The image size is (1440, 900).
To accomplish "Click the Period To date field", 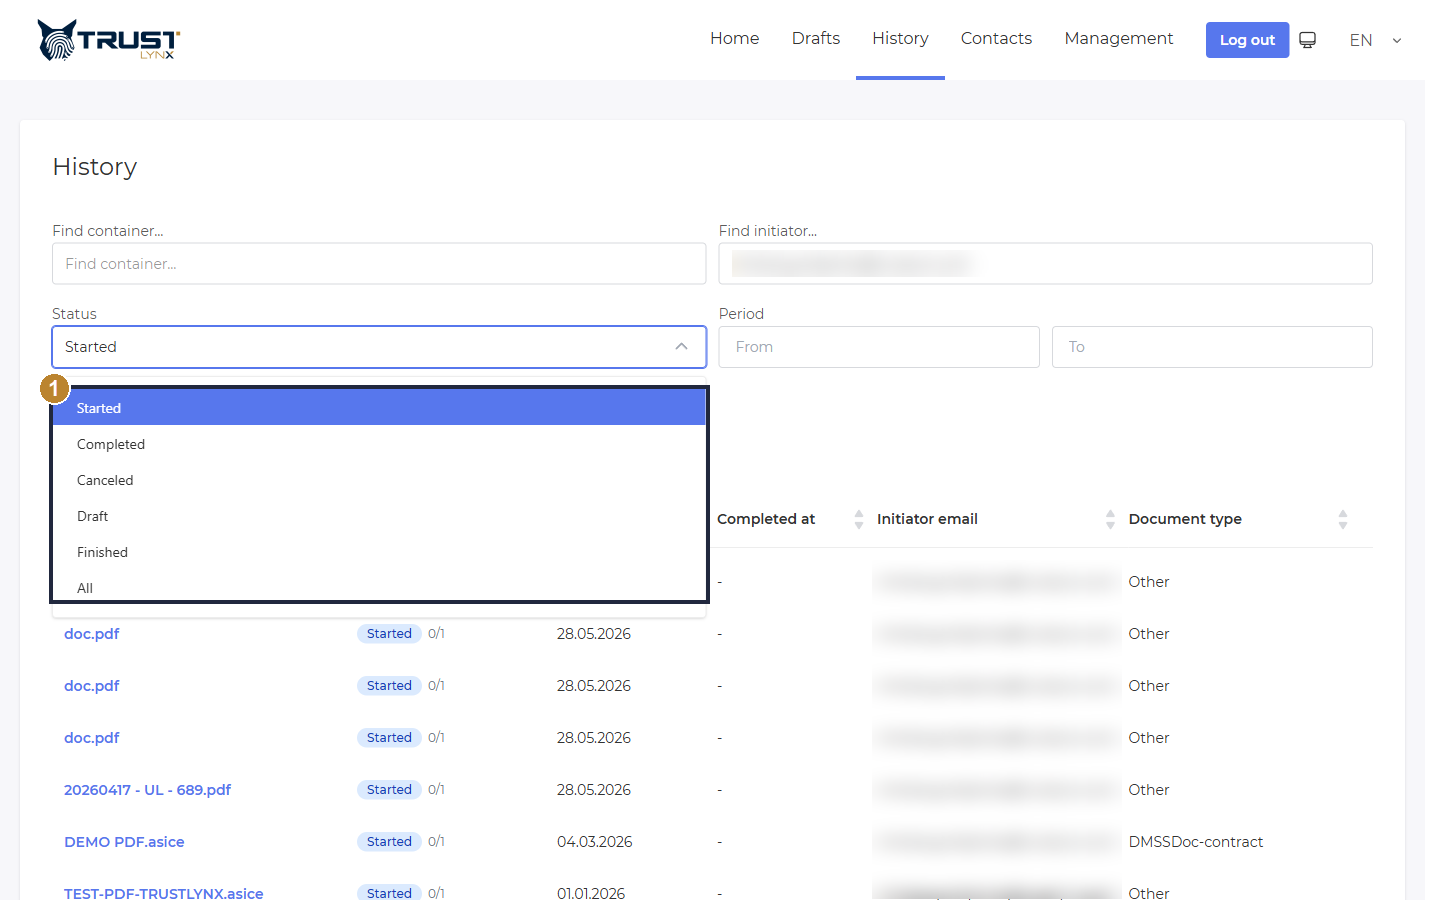I will tap(1212, 347).
